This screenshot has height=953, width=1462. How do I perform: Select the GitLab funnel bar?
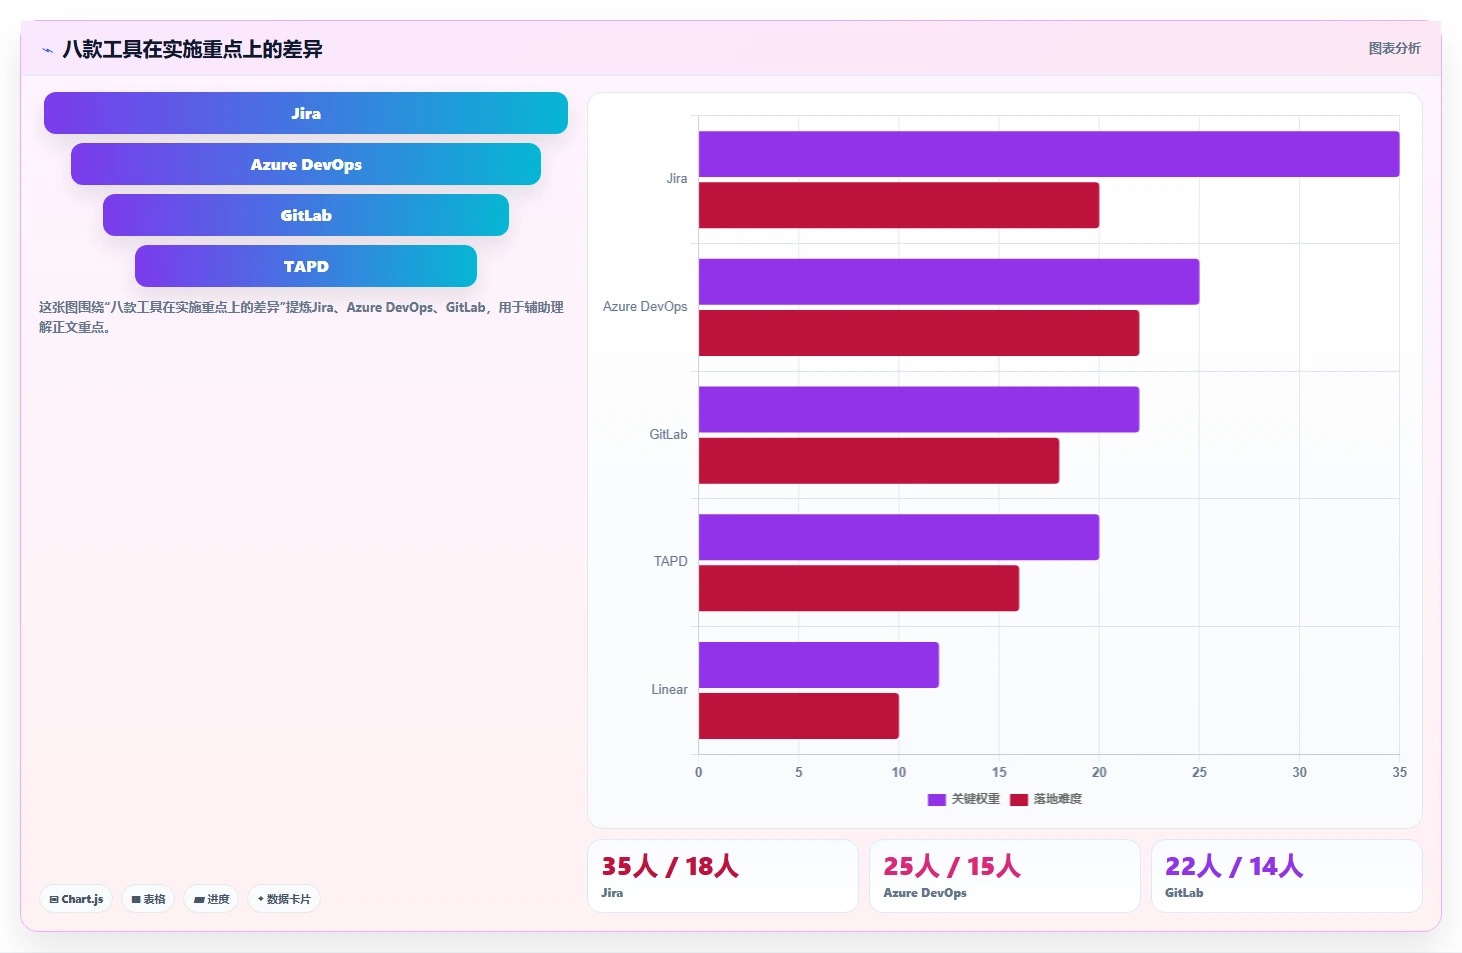point(306,215)
